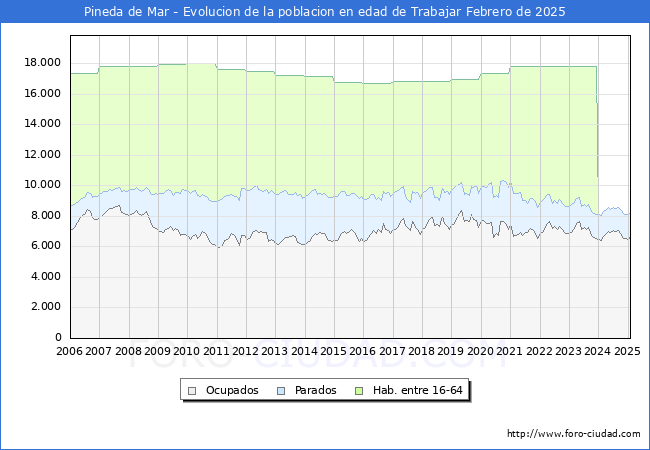Click the 2021 x-axis year label

pos(509,351)
